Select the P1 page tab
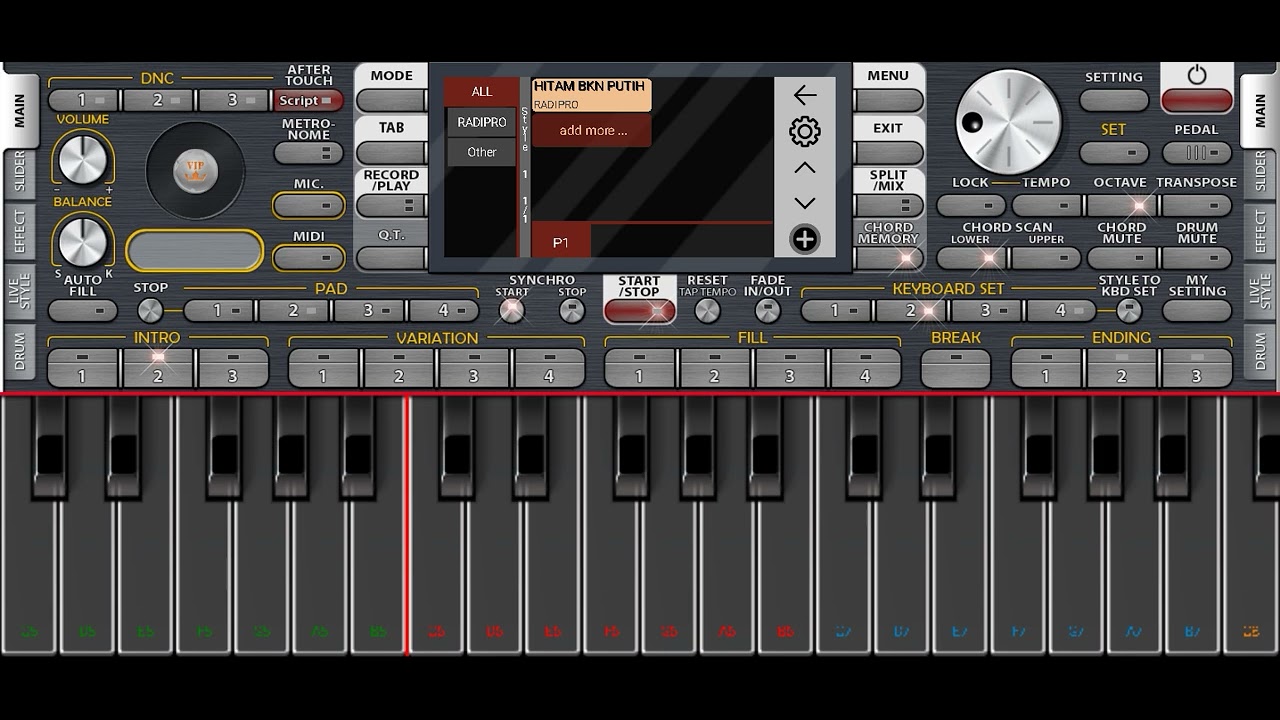The height and width of the screenshot is (720, 1280). [561, 242]
